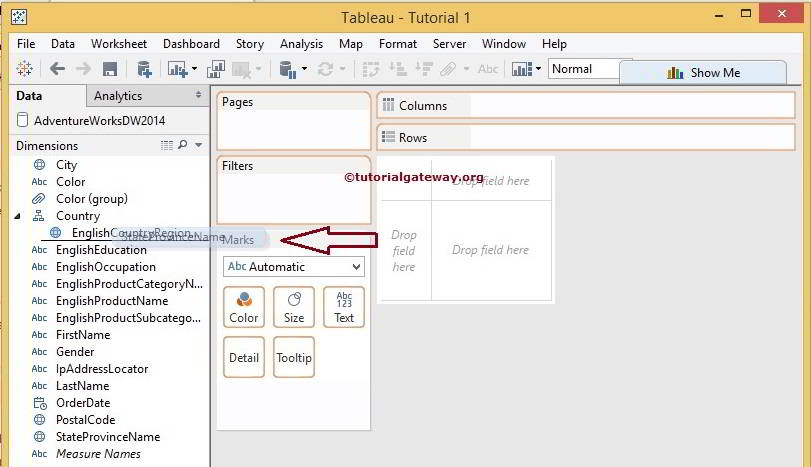811x467 pixels.
Task: Open the File menu
Action: click(26, 44)
